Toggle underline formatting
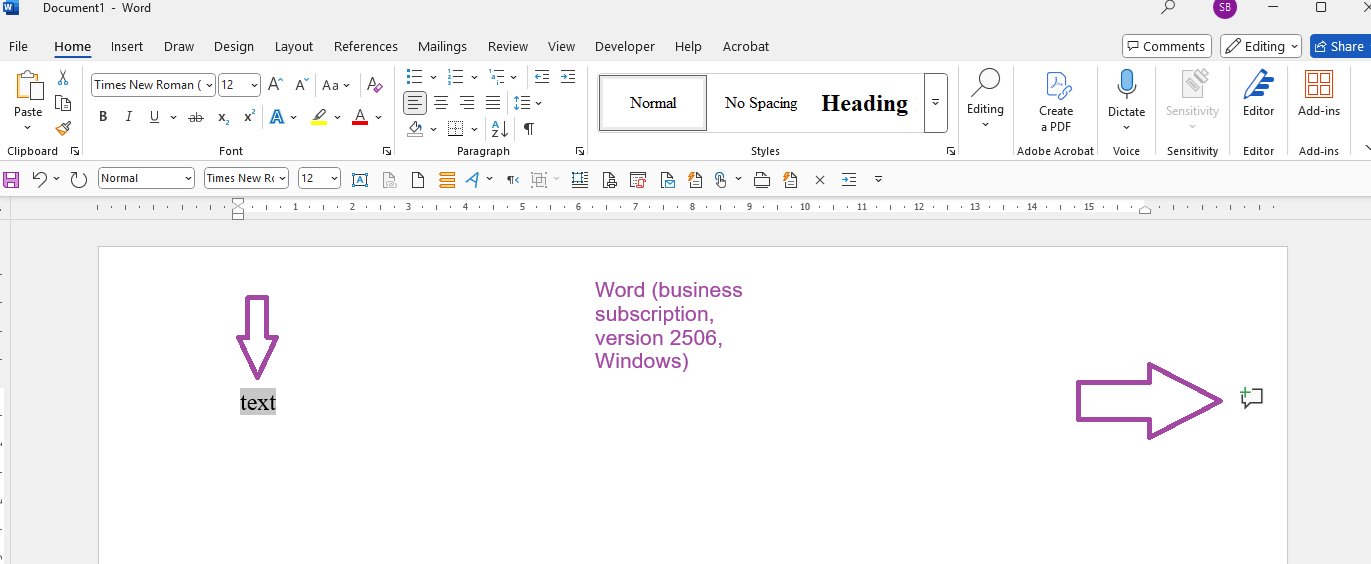Viewport: 1371px width, 564px height. [154, 117]
